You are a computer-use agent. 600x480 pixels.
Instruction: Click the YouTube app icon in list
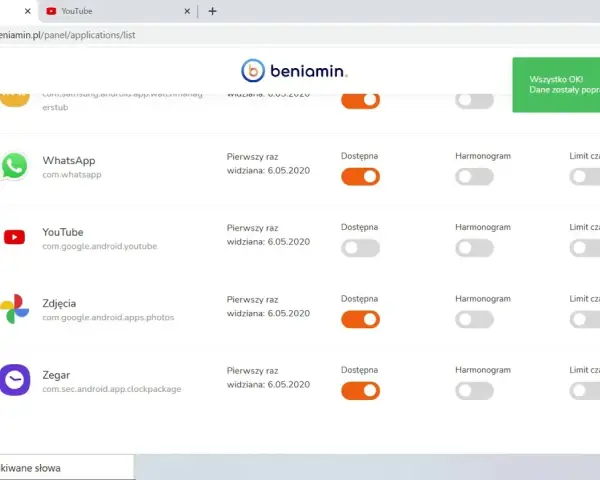pos(15,237)
